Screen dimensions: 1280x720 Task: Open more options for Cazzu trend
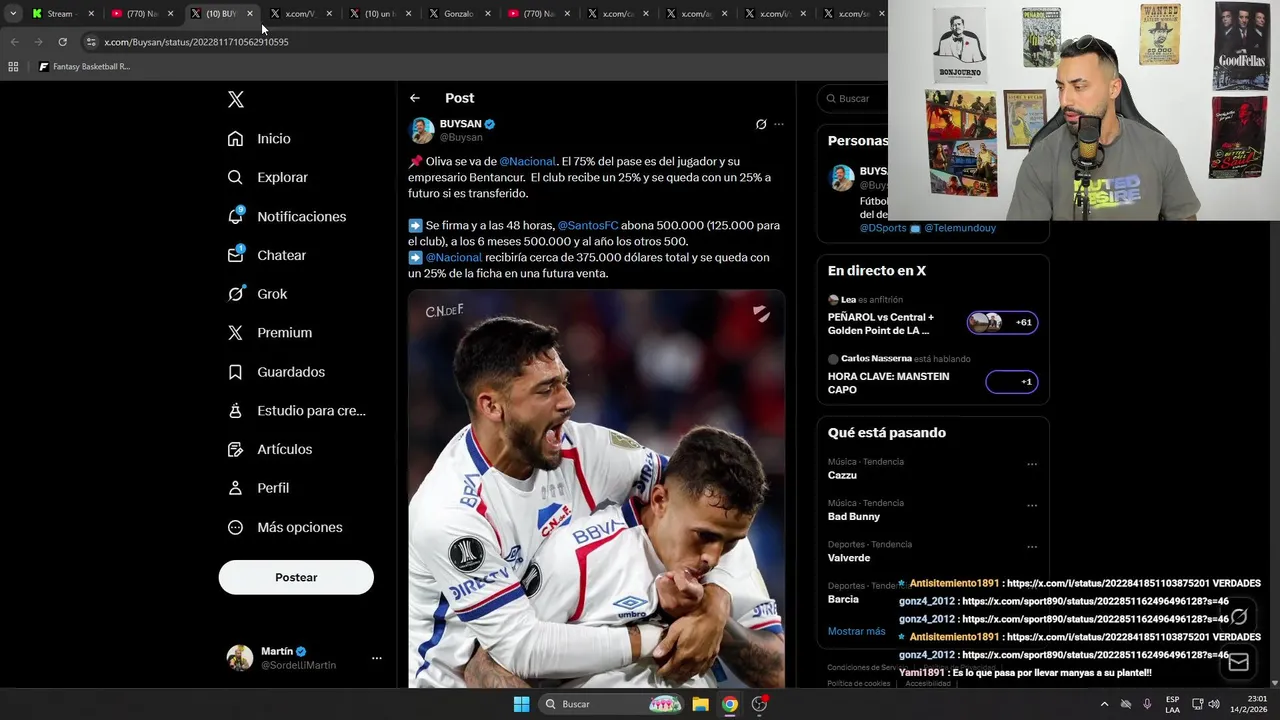[x=1032, y=464]
